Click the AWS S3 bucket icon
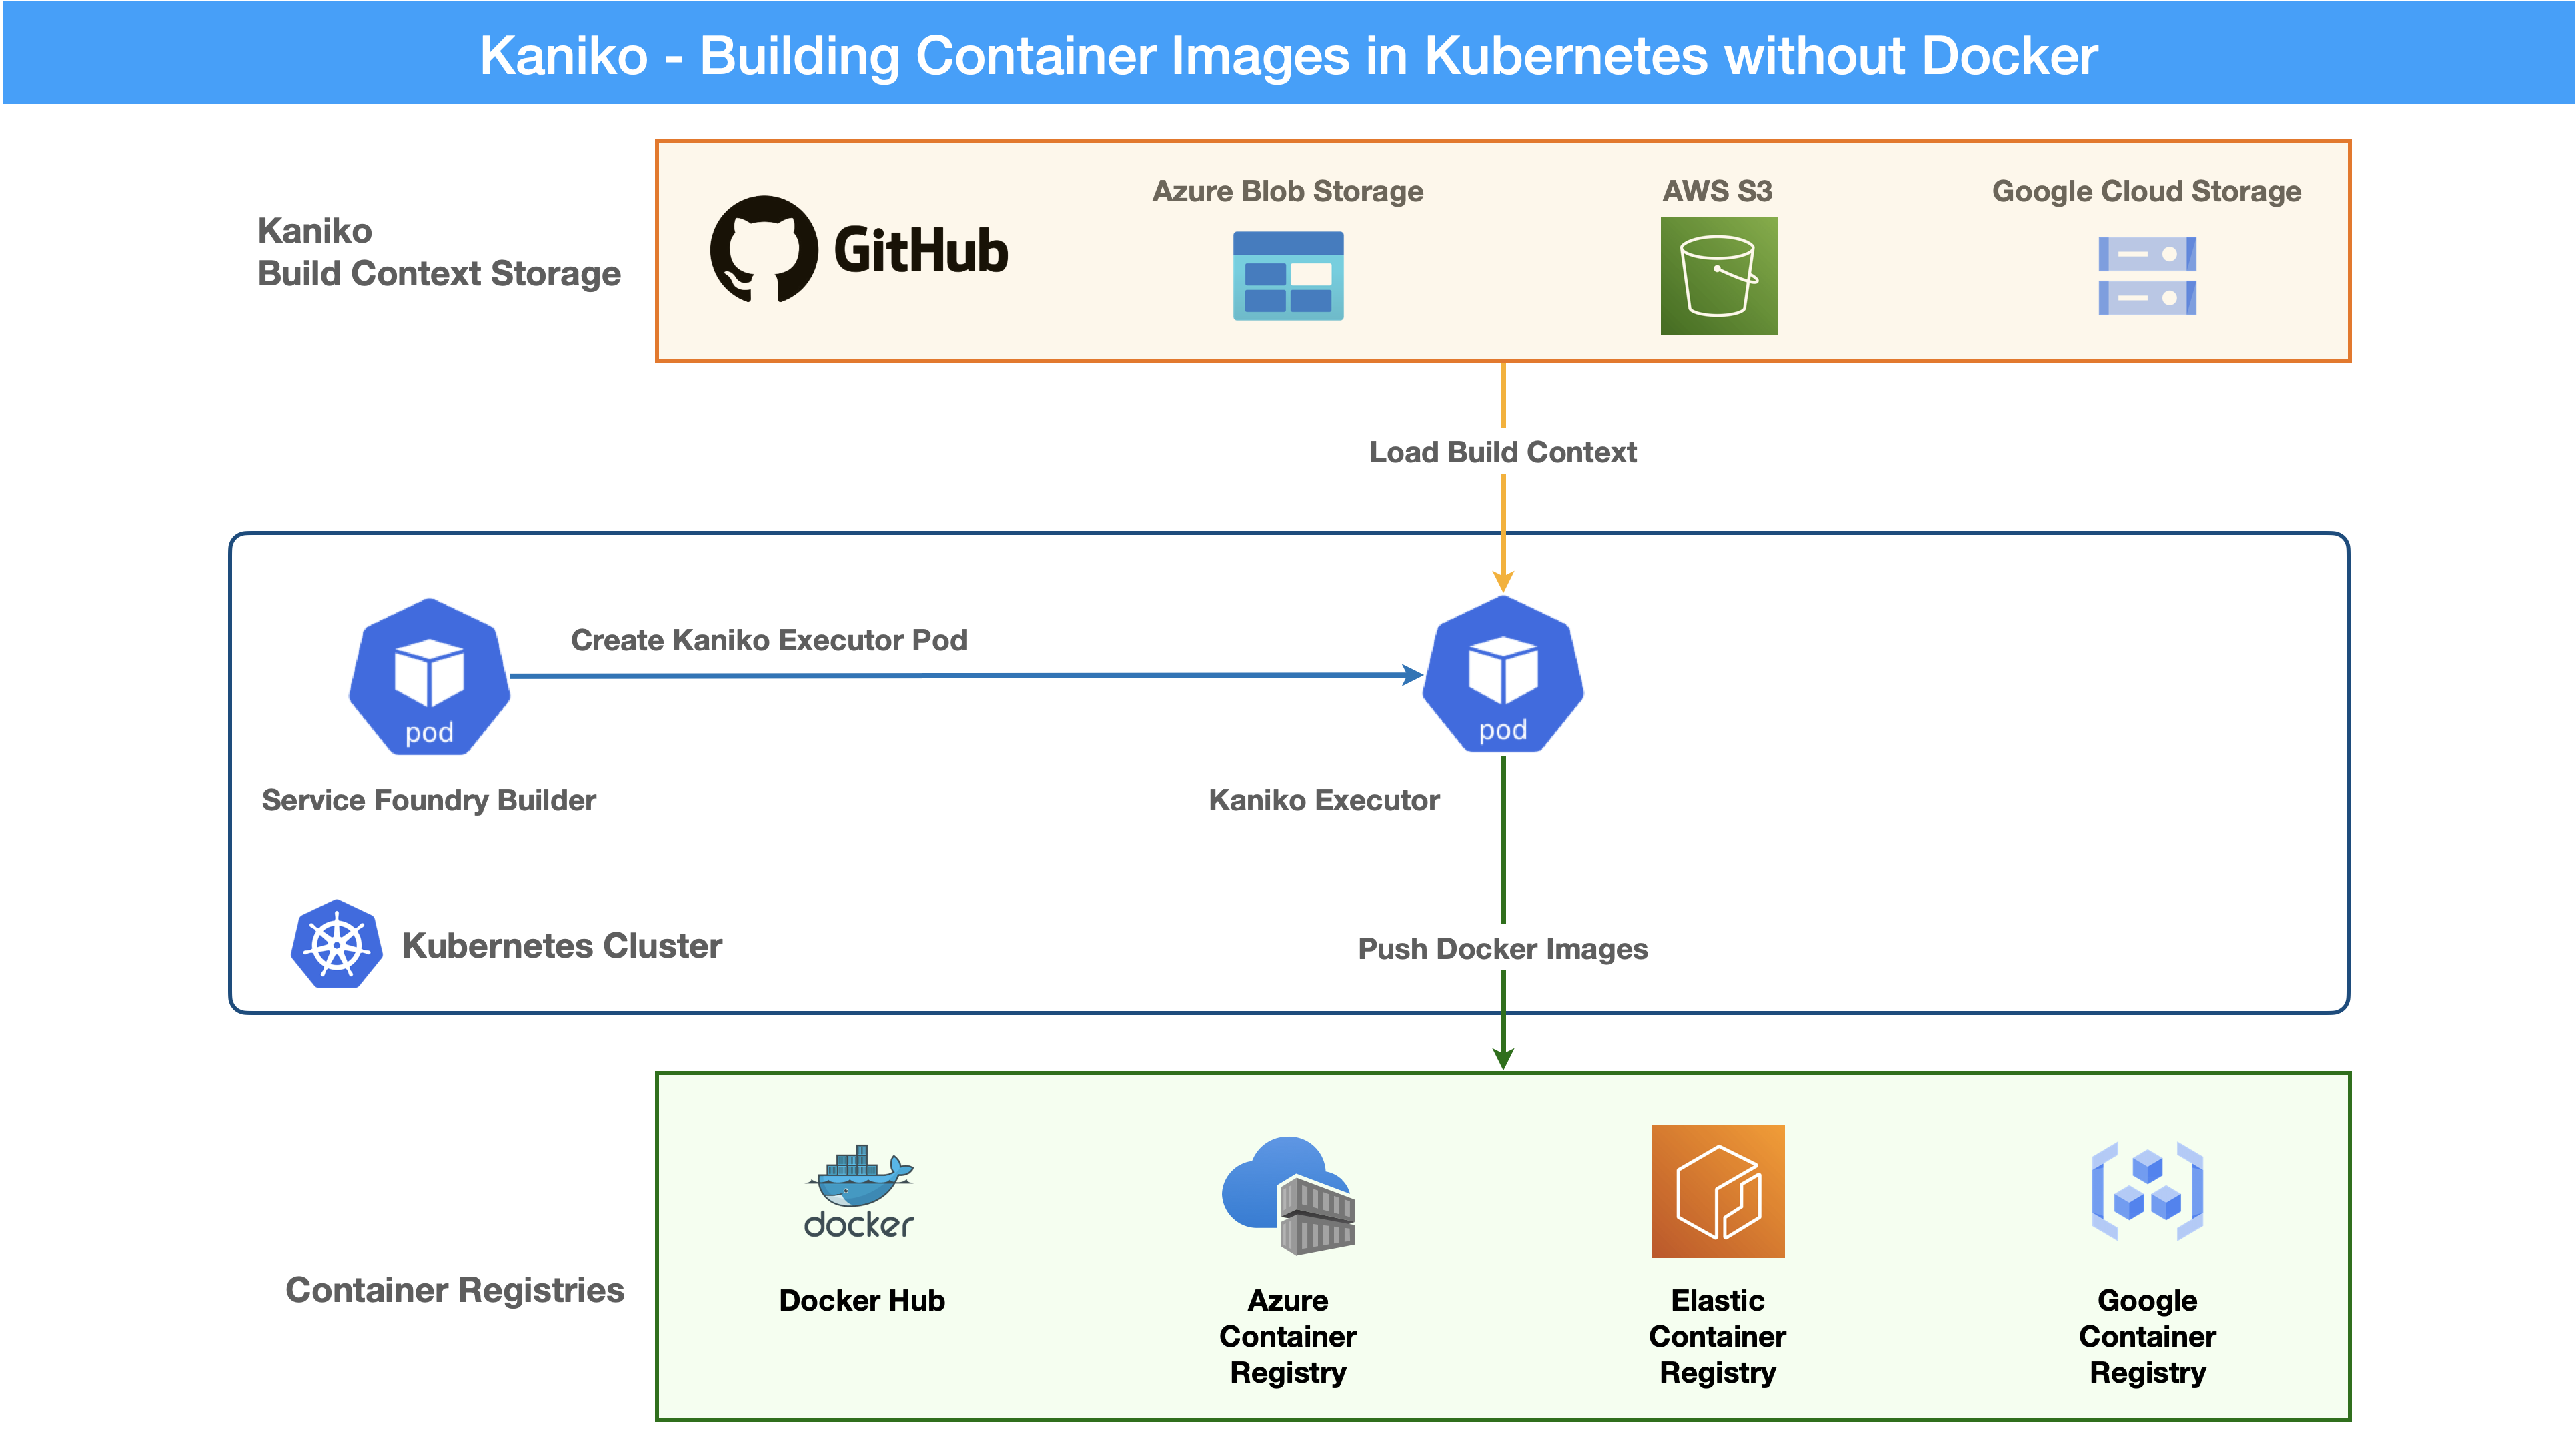 click(1719, 276)
